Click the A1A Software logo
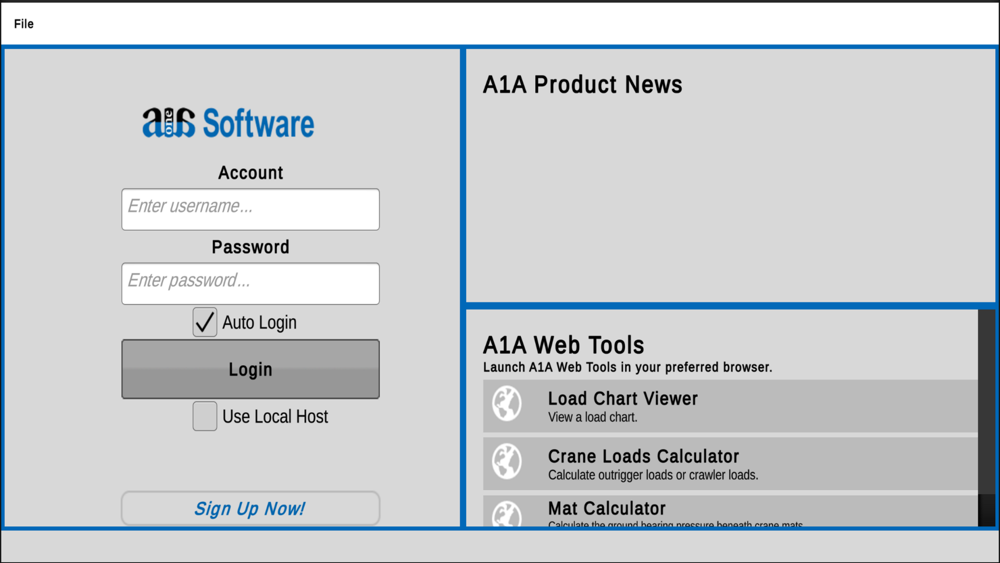This screenshot has width=1000, height=563. (x=228, y=122)
